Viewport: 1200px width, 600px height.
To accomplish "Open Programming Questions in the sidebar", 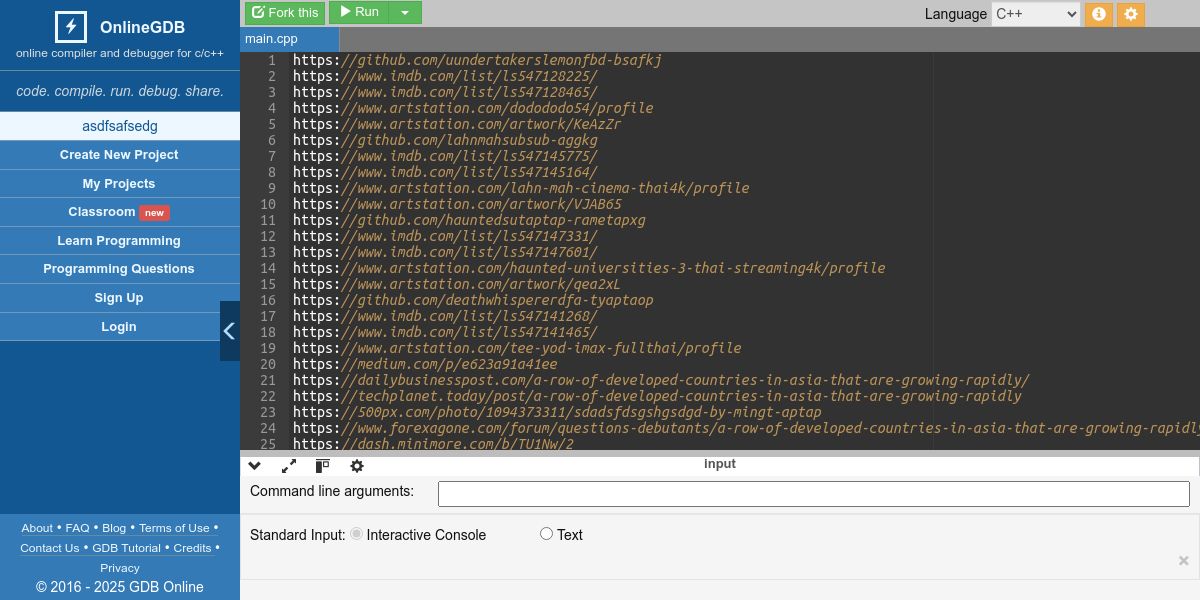I will click(x=119, y=269).
